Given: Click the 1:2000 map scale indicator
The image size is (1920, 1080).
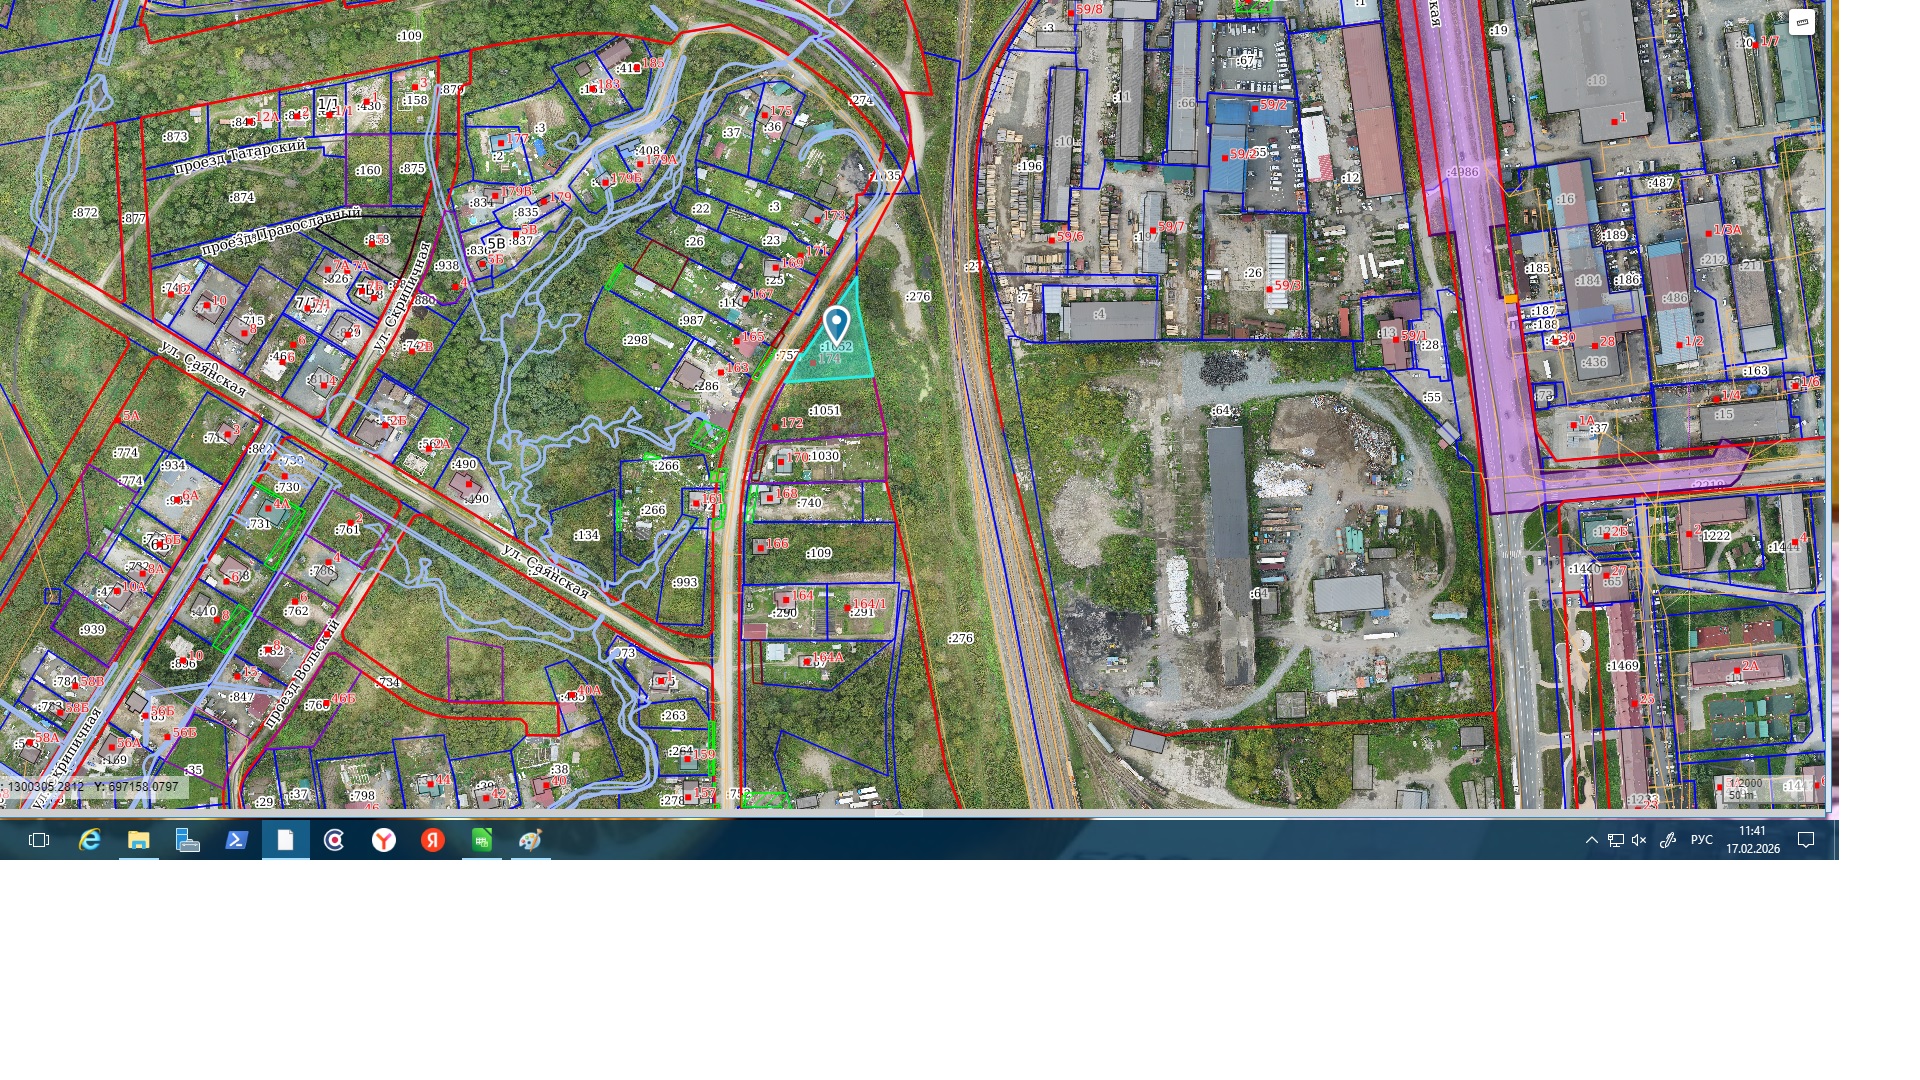Looking at the screenshot, I should click(1746, 784).
